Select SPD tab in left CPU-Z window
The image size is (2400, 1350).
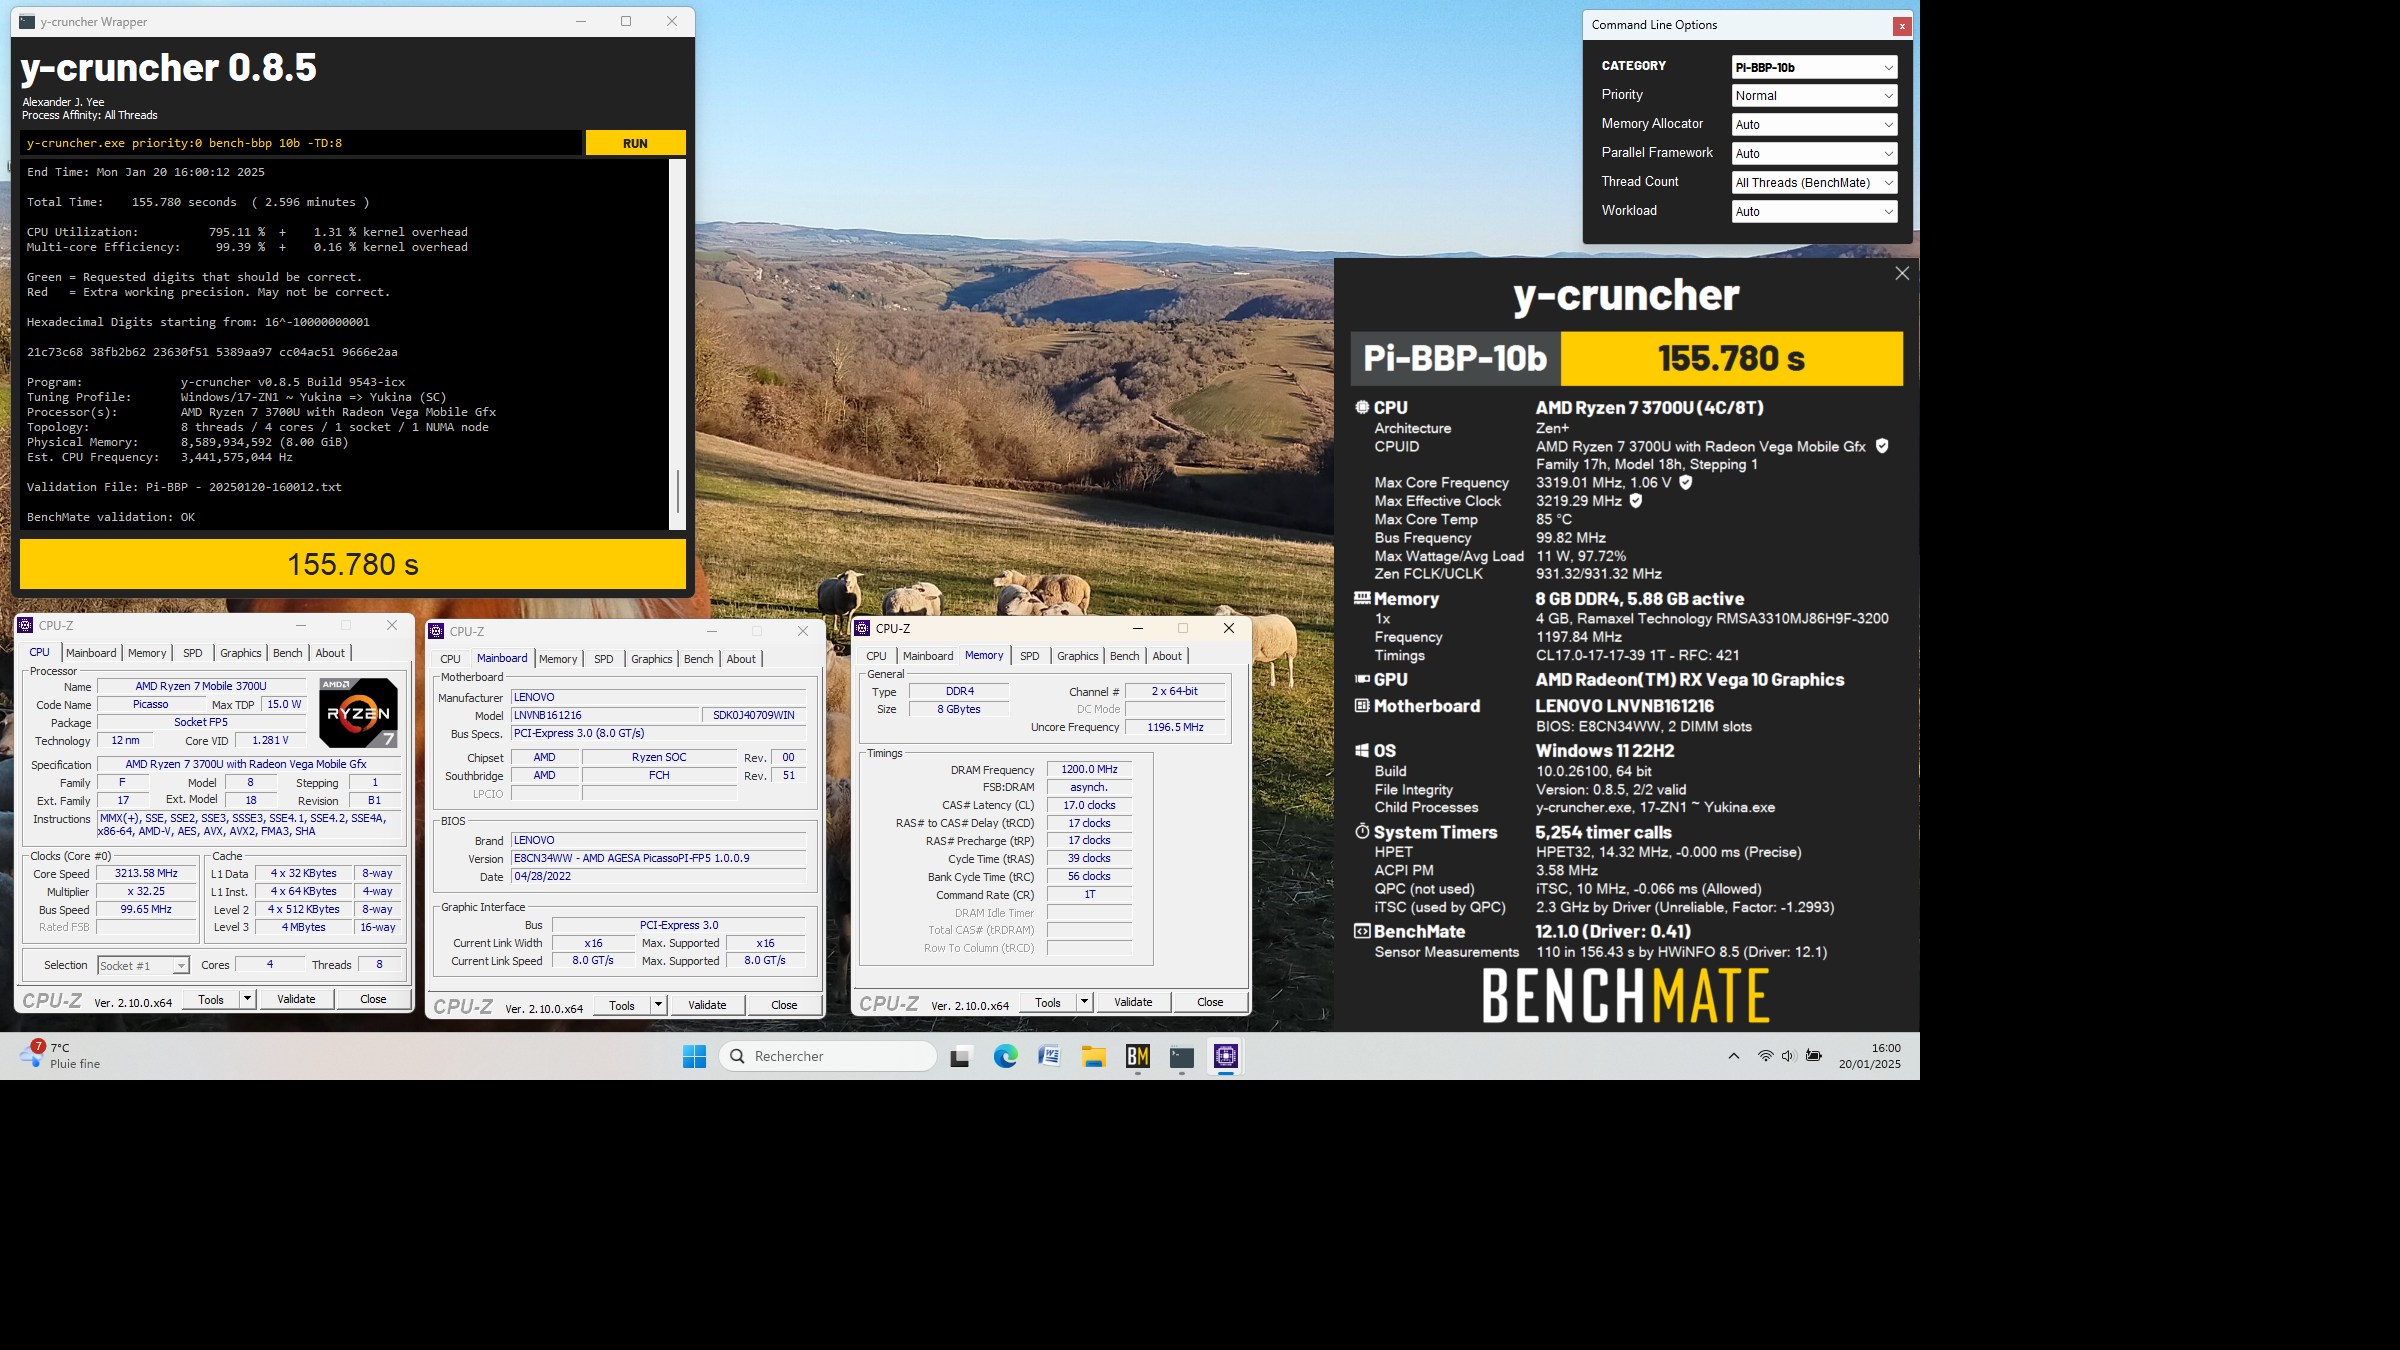pyautogui.click(x=193, y=653)
